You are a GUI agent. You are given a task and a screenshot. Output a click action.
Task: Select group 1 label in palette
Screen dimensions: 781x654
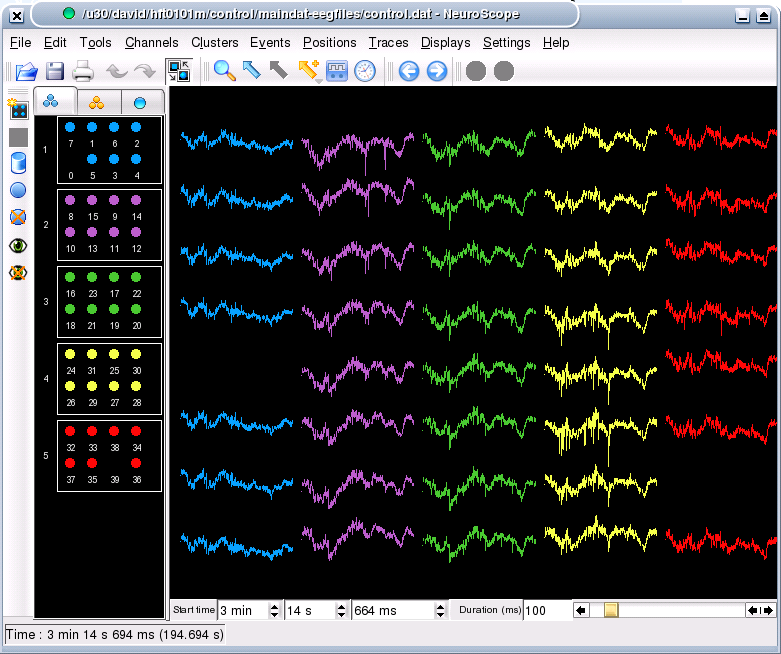point(46,149)
